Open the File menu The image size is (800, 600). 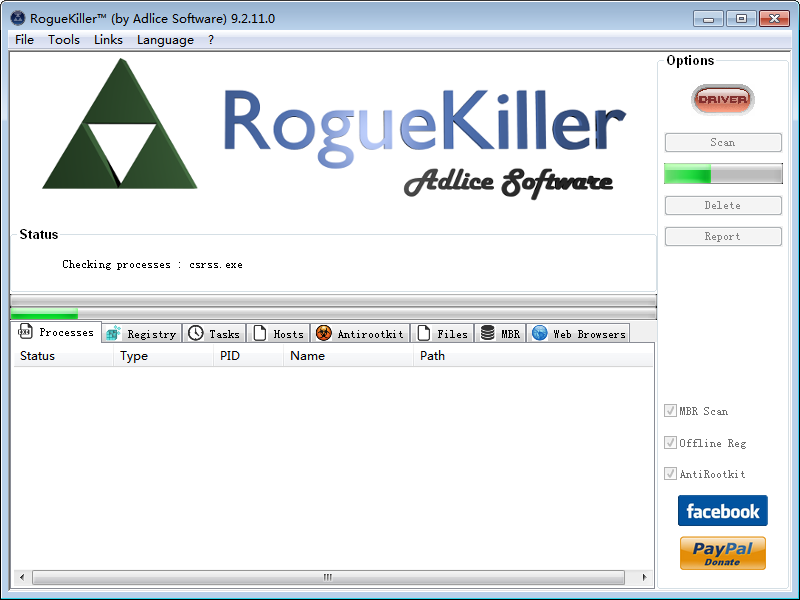pyautogui.click(x=24, y=40)
